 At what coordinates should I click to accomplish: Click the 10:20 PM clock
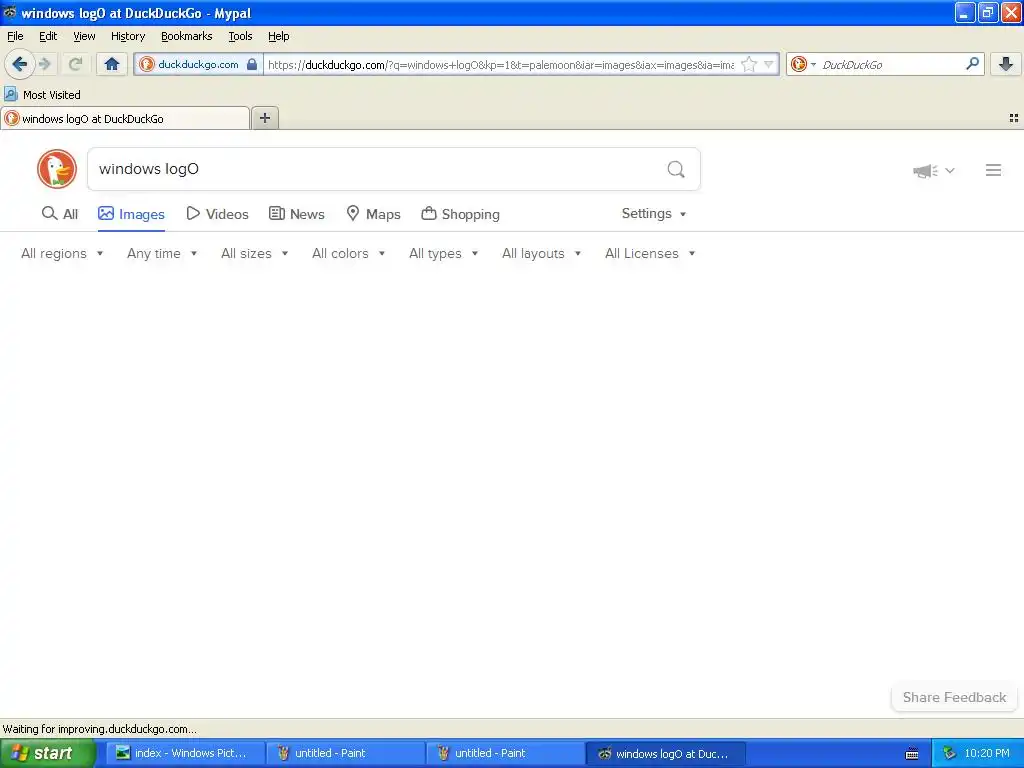coord(987,753)
